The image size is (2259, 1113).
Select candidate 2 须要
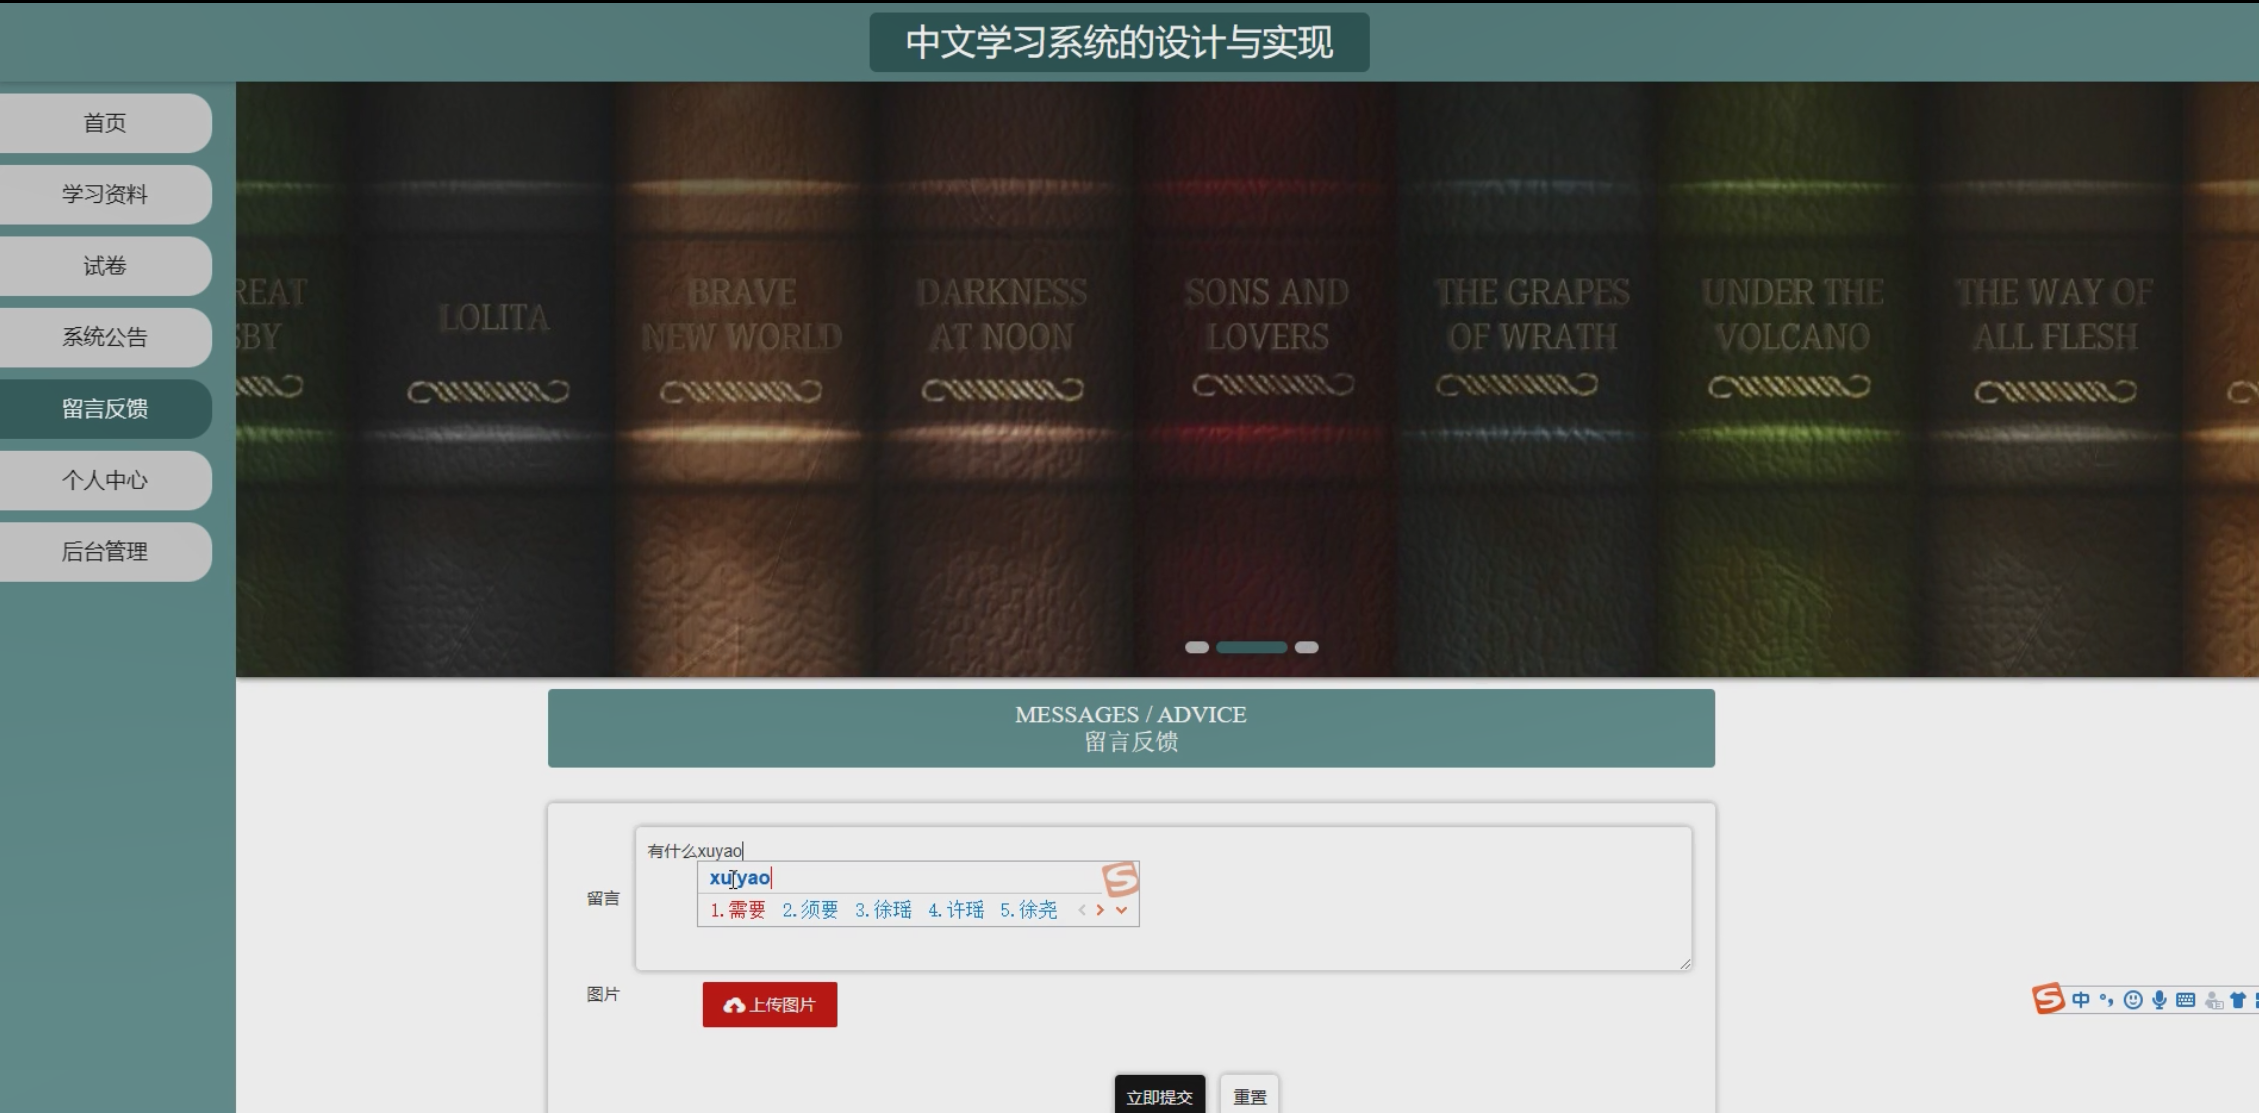click(x=810, y=910)
